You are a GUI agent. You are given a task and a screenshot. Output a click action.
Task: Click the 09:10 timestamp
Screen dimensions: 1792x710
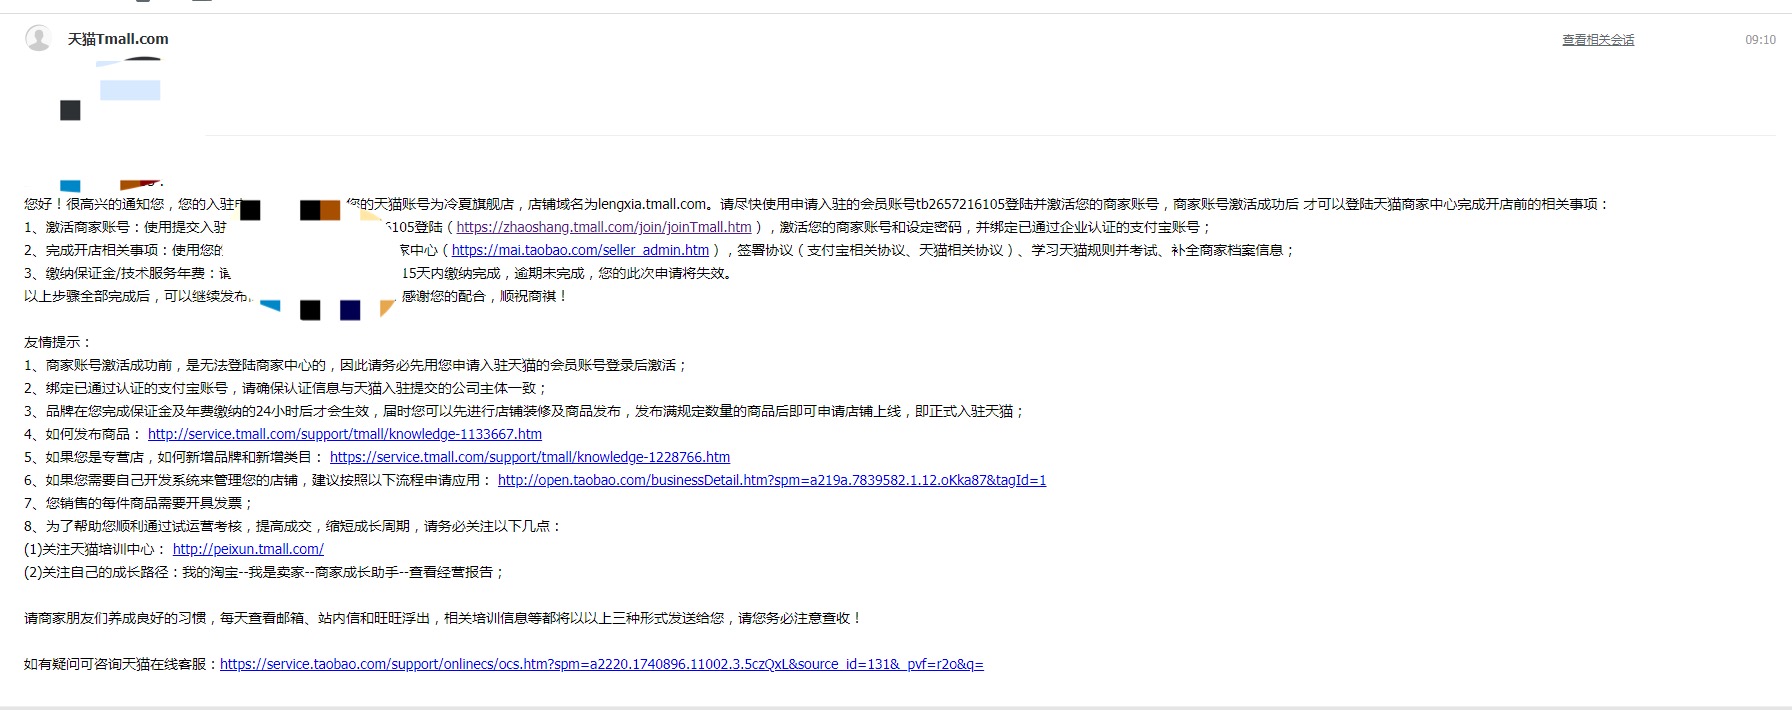pyautogui.click(x=1760, y=40)
